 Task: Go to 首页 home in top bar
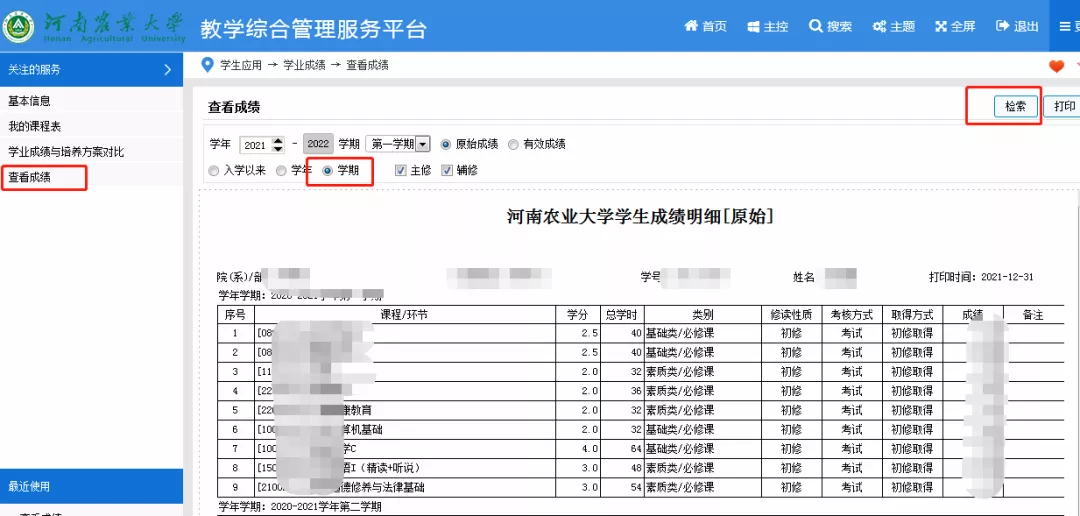coord(705,26)
